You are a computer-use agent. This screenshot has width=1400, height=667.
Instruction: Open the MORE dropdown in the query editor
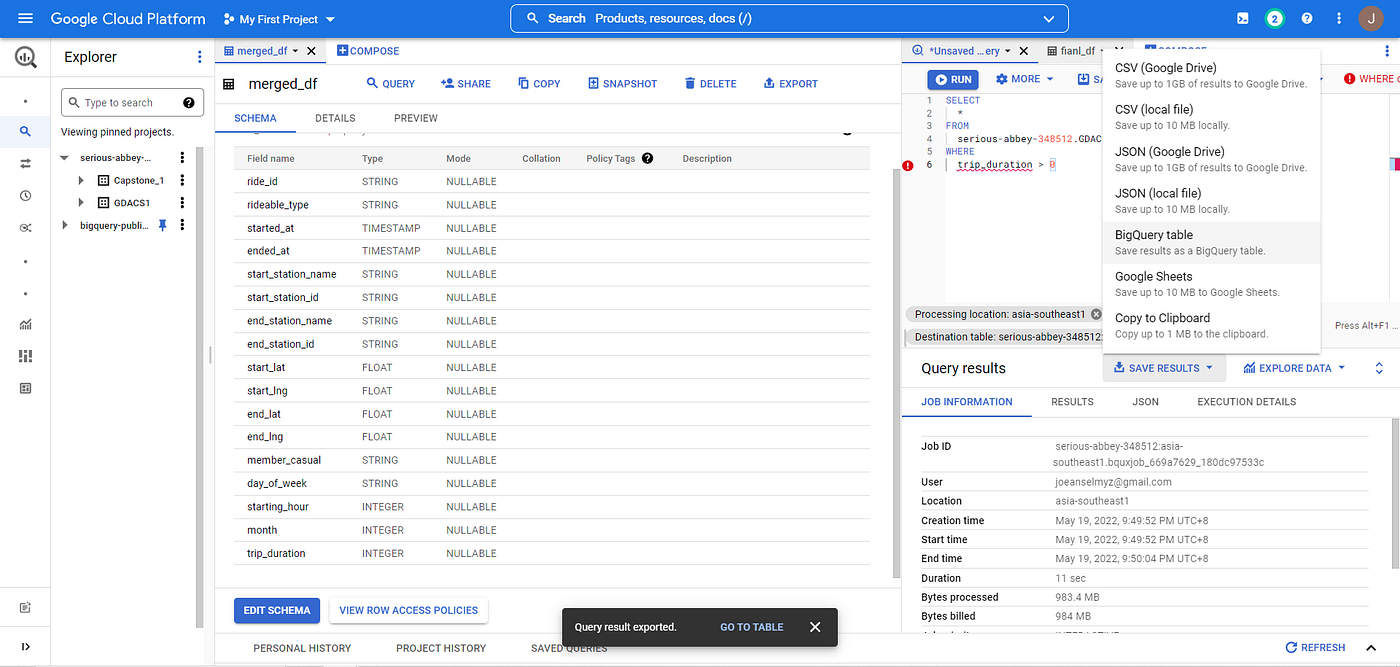1022,78
